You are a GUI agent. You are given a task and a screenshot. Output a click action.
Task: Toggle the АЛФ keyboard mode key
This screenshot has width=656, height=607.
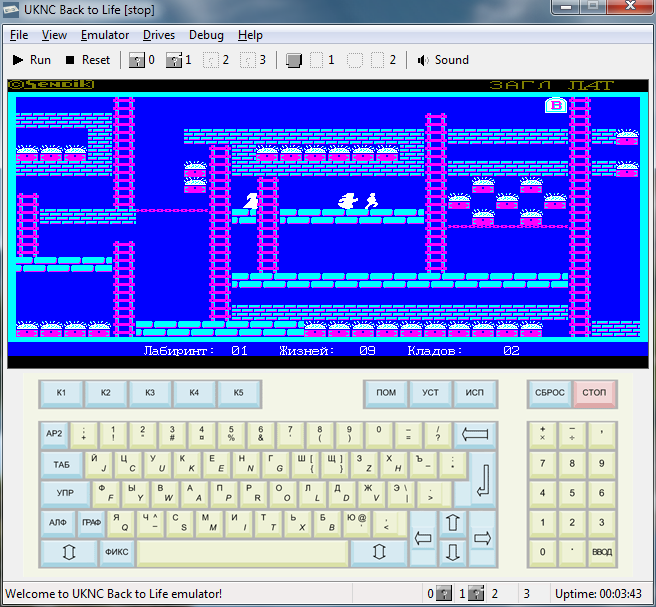[58, 523]
